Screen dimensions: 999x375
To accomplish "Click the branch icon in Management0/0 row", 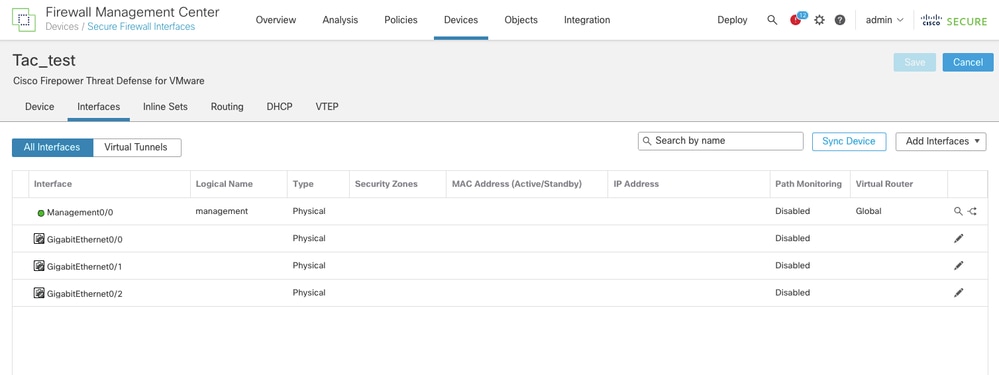I will [972, 211].
